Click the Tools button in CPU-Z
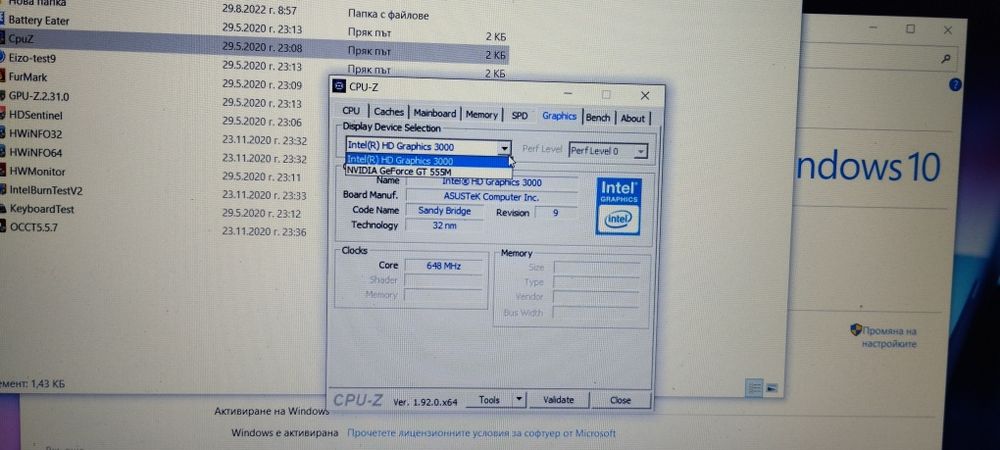The image size is (1000, 450). tap(489, 400)
